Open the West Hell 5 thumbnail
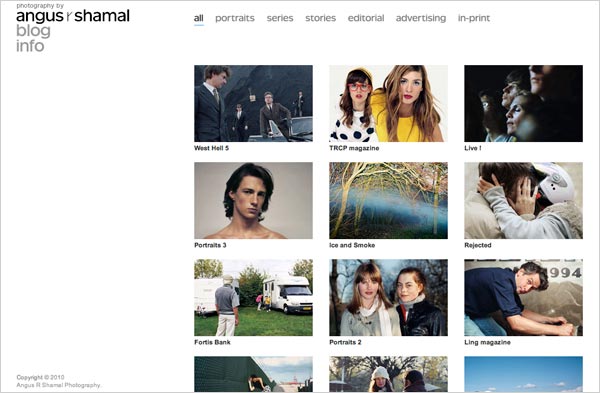 (253, 103)
